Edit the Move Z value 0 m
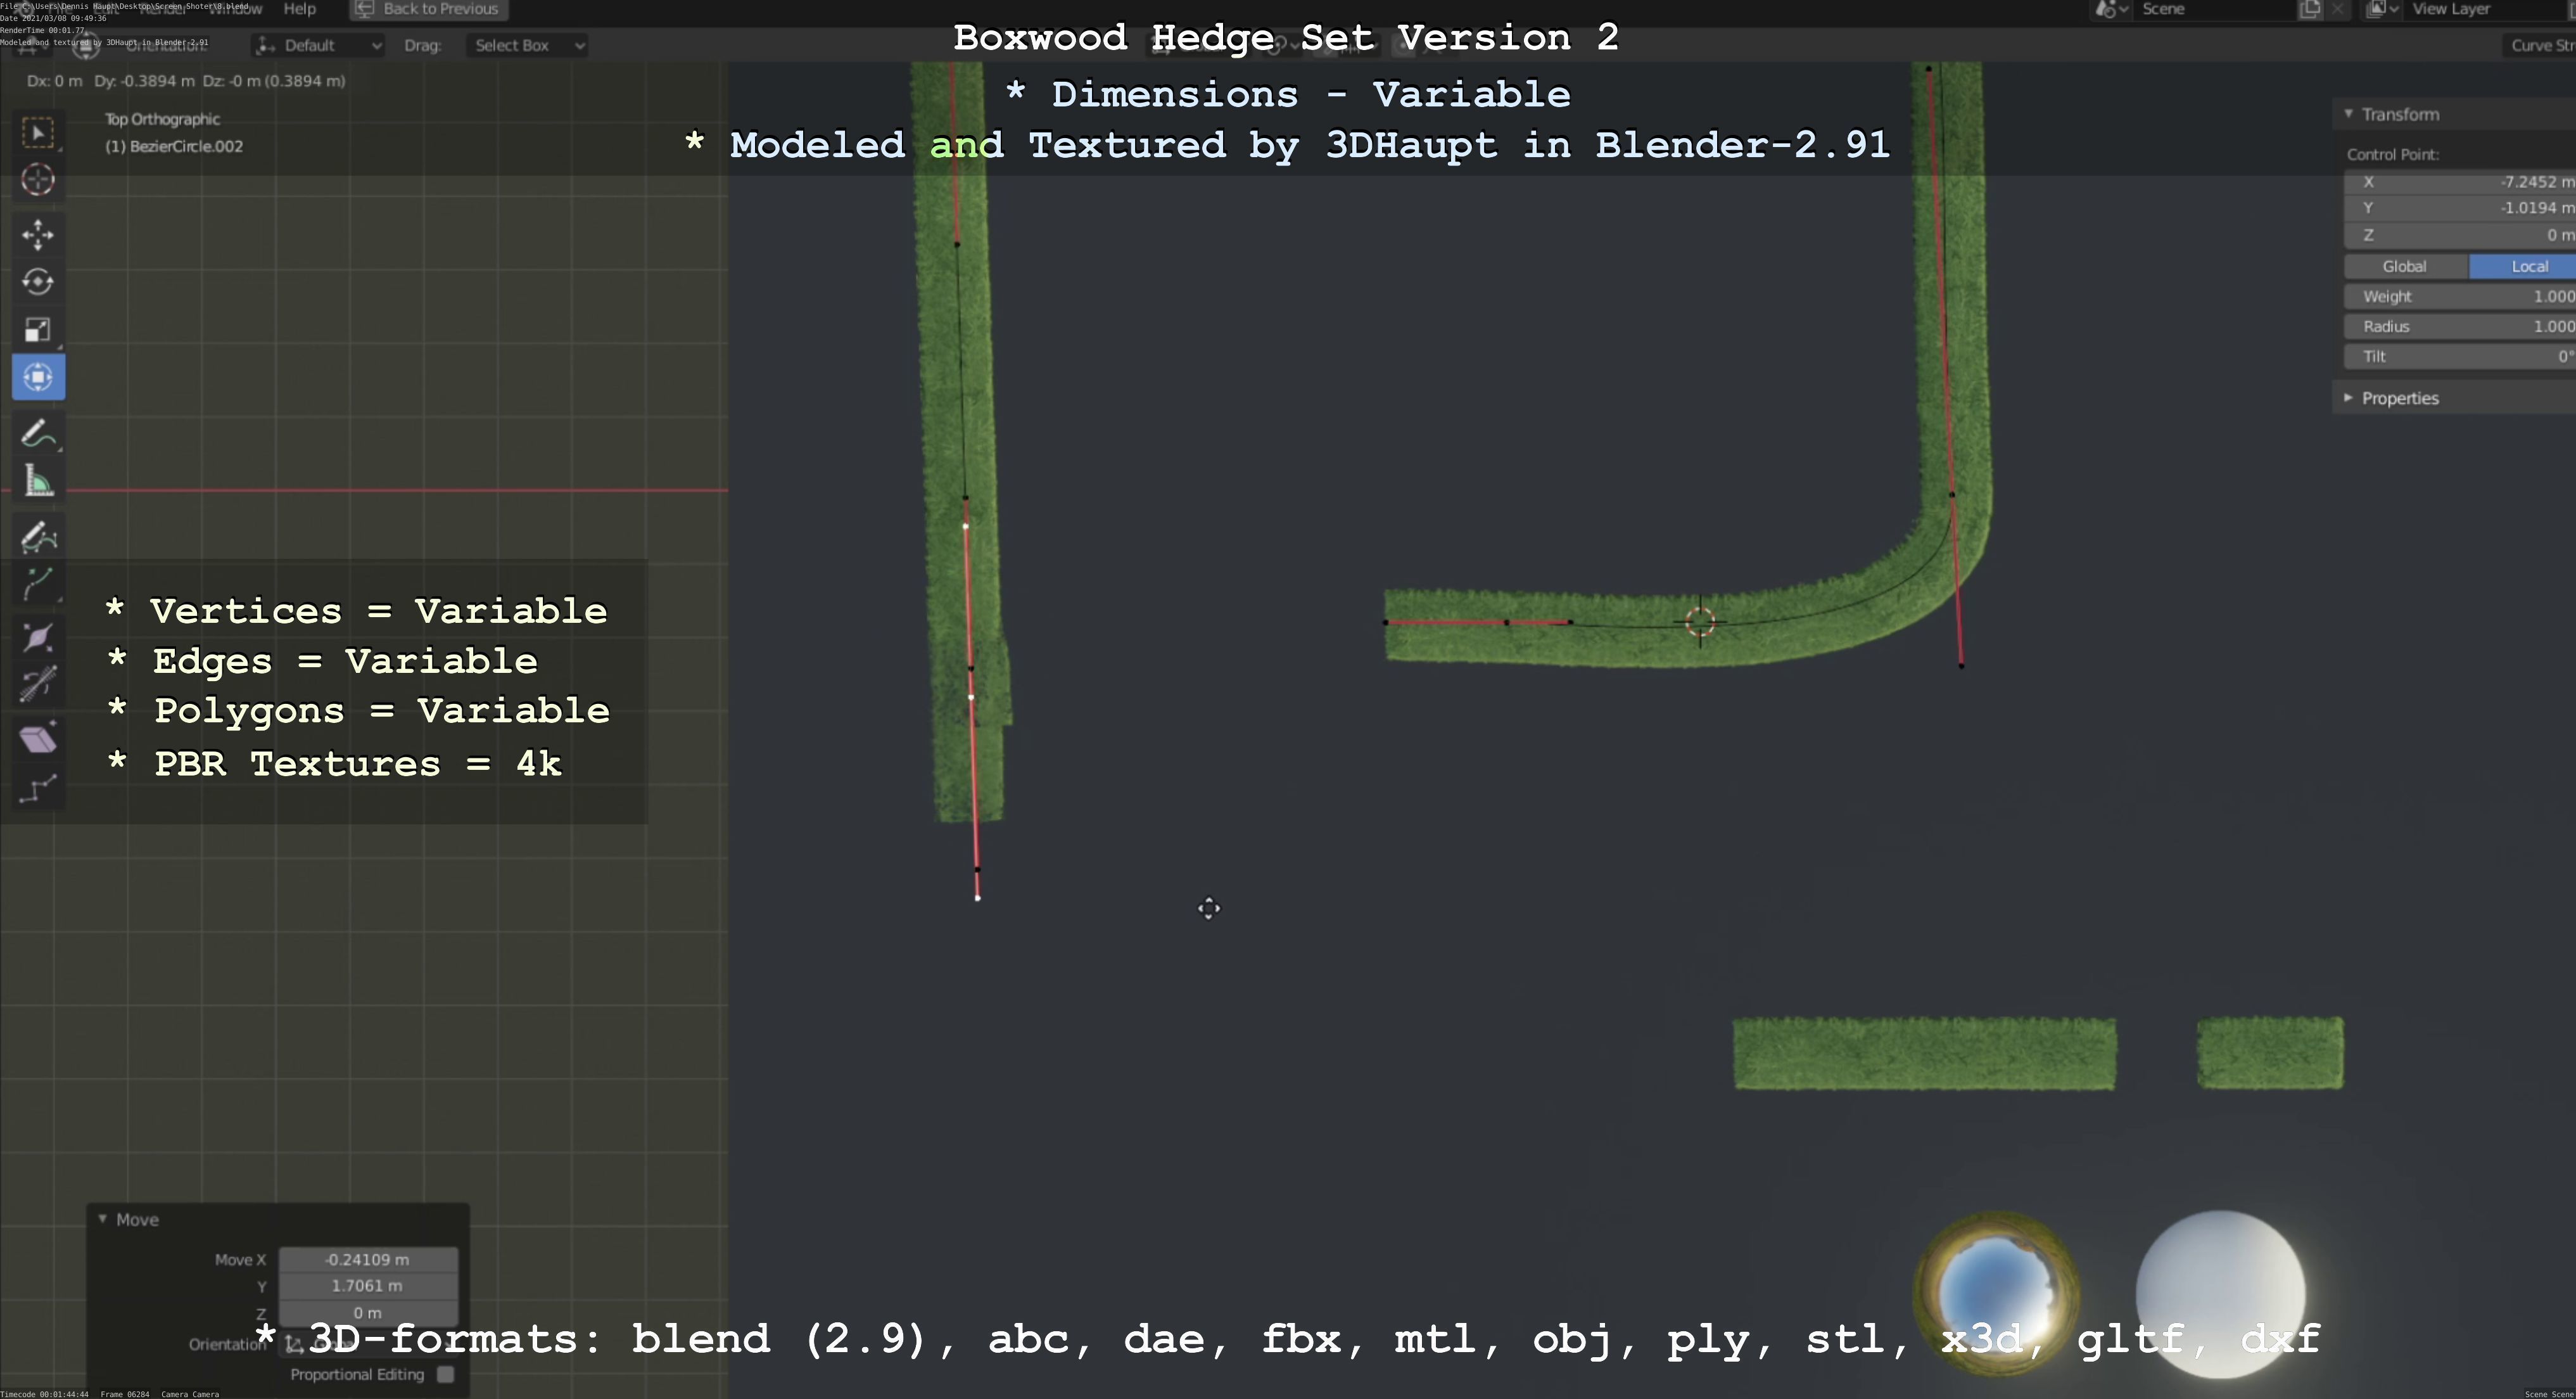Image resolution: width=2576 pixels, height=1399 pixels. pos(368,1312)
